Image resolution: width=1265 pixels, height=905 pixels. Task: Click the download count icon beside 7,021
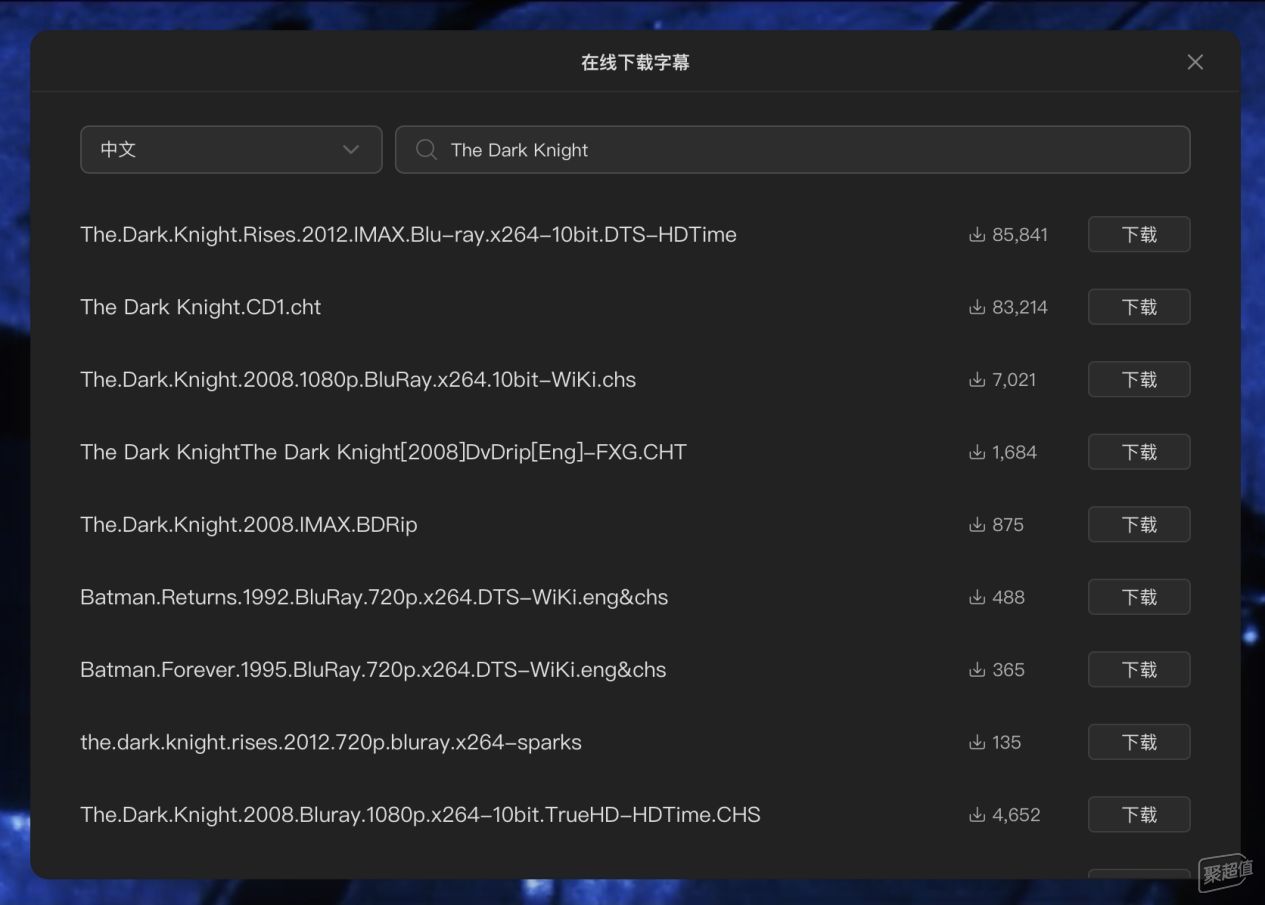tap(977, 379)
